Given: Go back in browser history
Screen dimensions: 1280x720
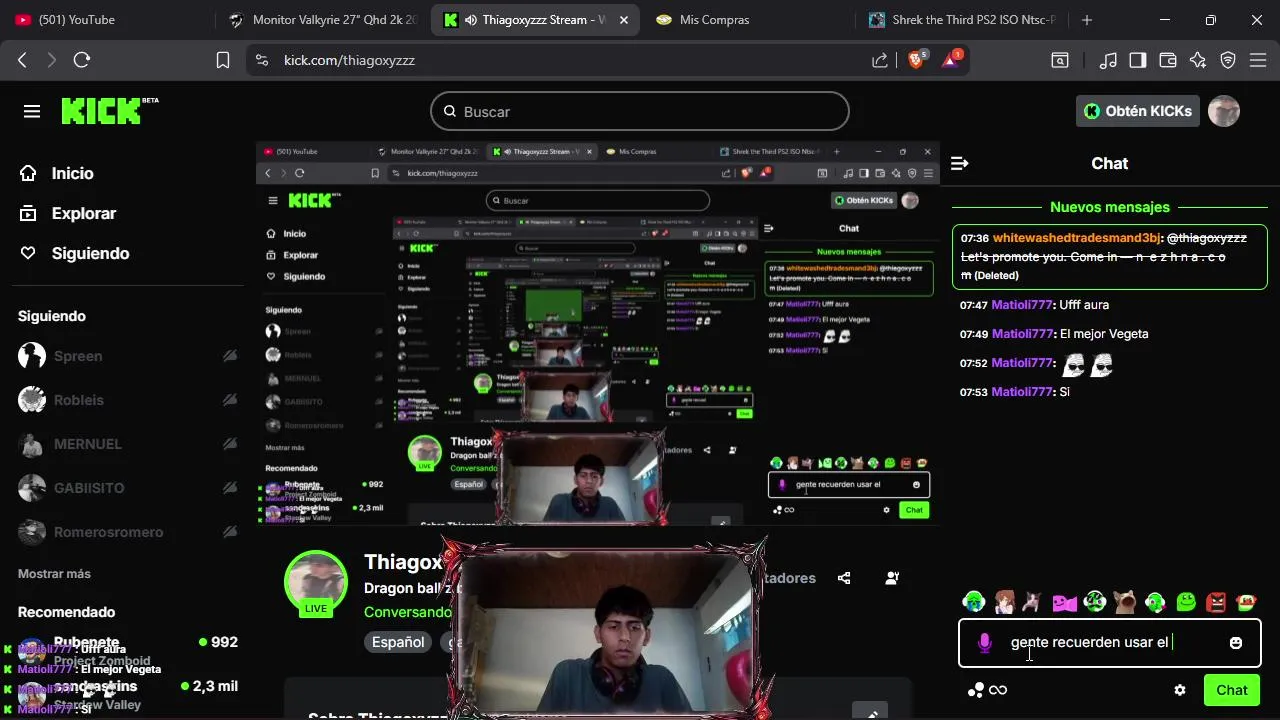Looking at the screenshot, I should coord(22,60).
